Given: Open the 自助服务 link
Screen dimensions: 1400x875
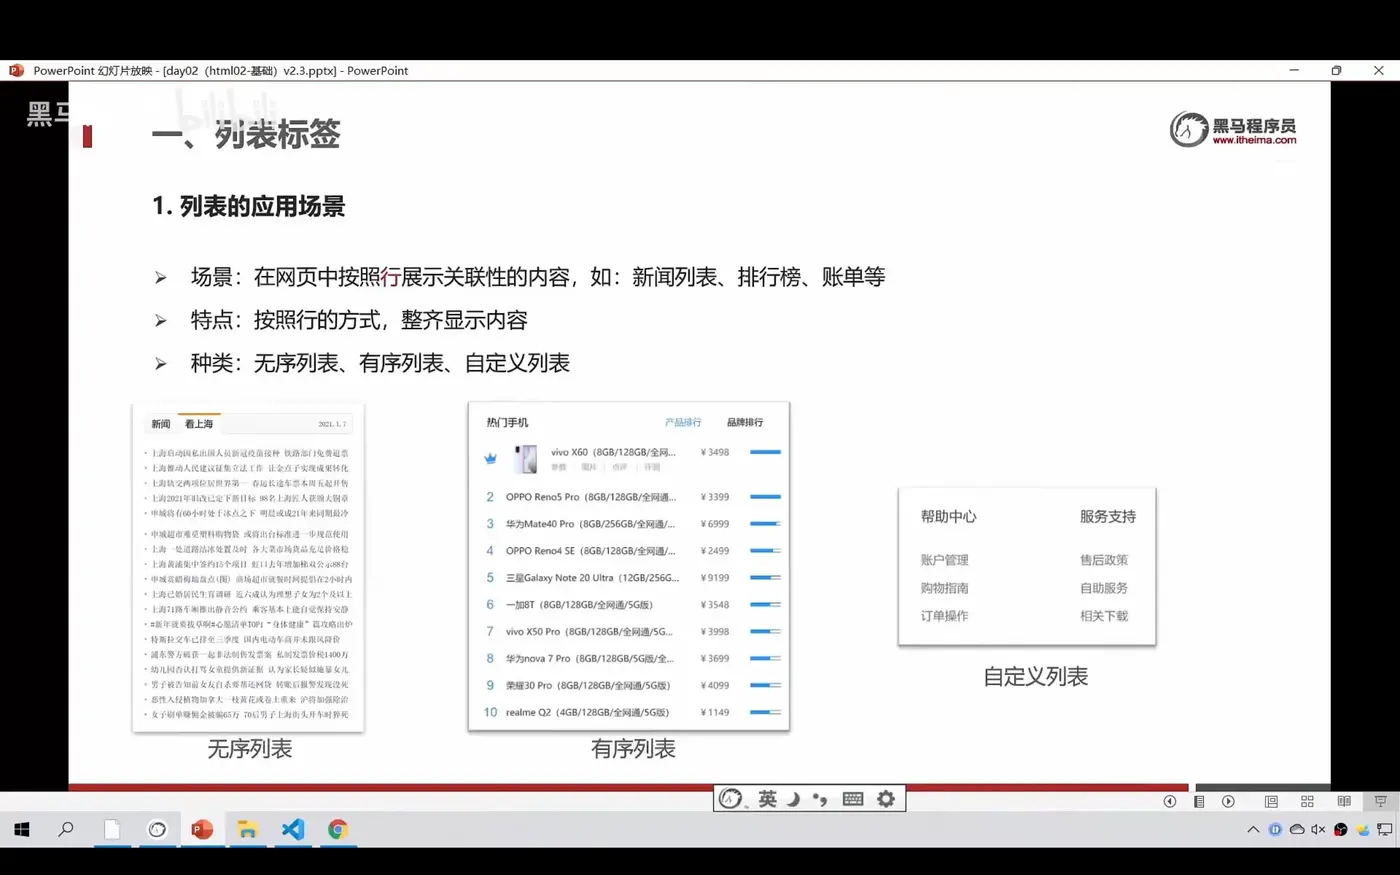Looking at the screenshot, I should point(1104,588).
